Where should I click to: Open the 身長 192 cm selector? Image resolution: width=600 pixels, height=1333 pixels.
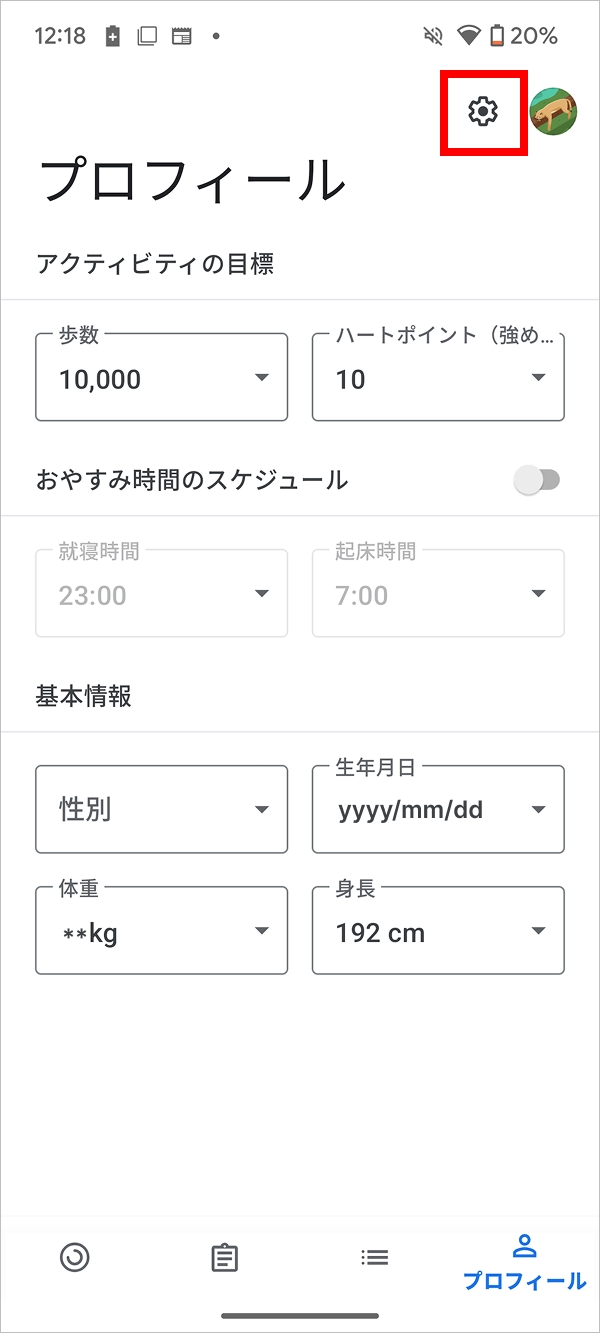[438, 931]
